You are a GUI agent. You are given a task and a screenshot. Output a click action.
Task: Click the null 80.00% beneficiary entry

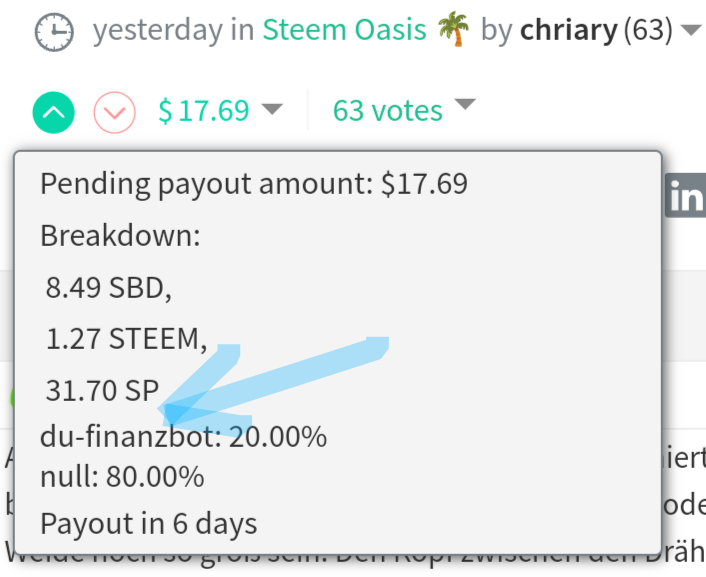coord(122,476)
